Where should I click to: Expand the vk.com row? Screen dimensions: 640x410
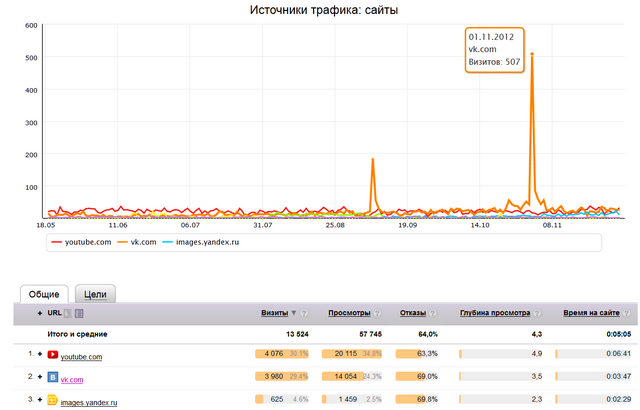(40, 377)
